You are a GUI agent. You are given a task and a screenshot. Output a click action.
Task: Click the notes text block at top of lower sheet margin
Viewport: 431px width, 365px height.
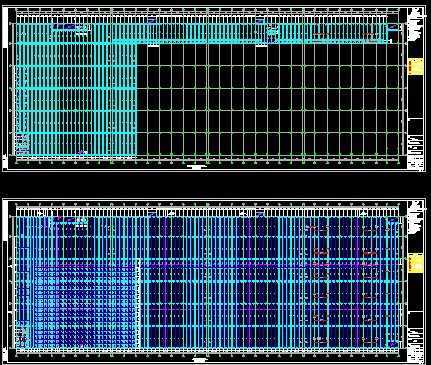point(416,217)
